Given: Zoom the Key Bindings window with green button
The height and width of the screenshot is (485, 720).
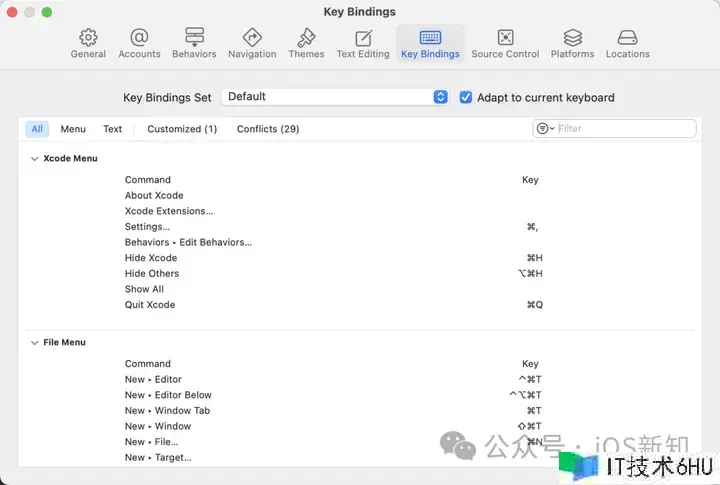Looking at the screenshot, I should click(47, 12).
